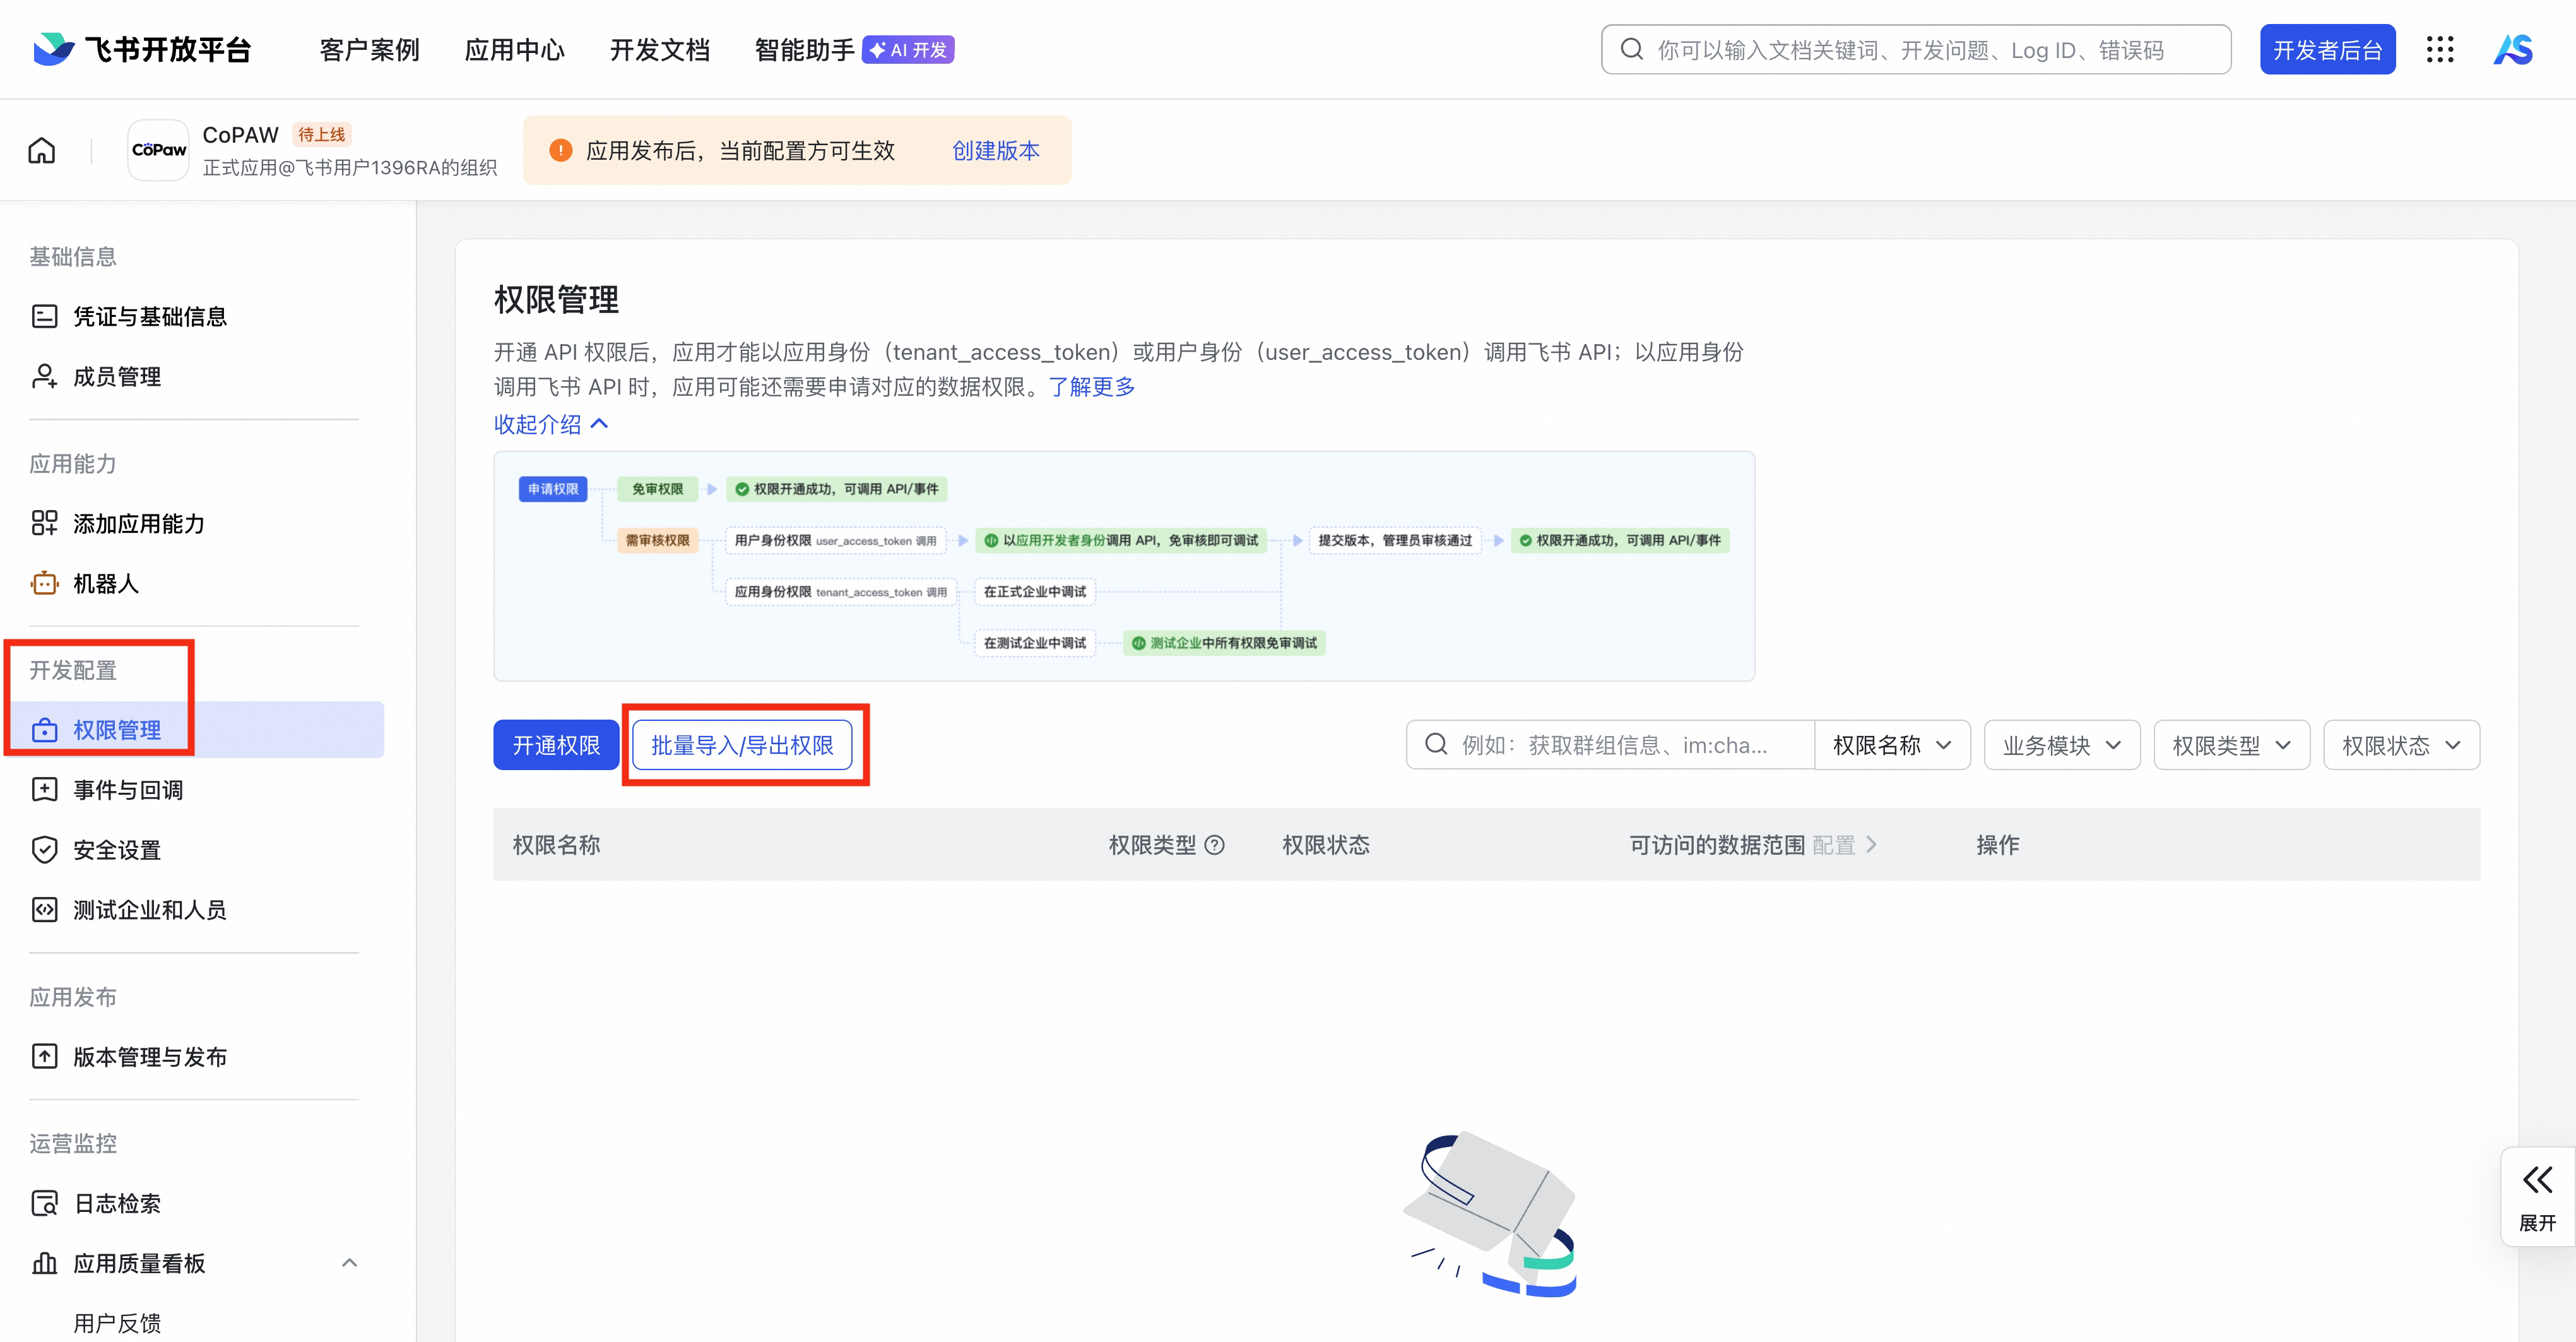Click the user avatar at top right
Screen dimensions: 2576x1342
pyautogui.click(x=2512, y=49)
